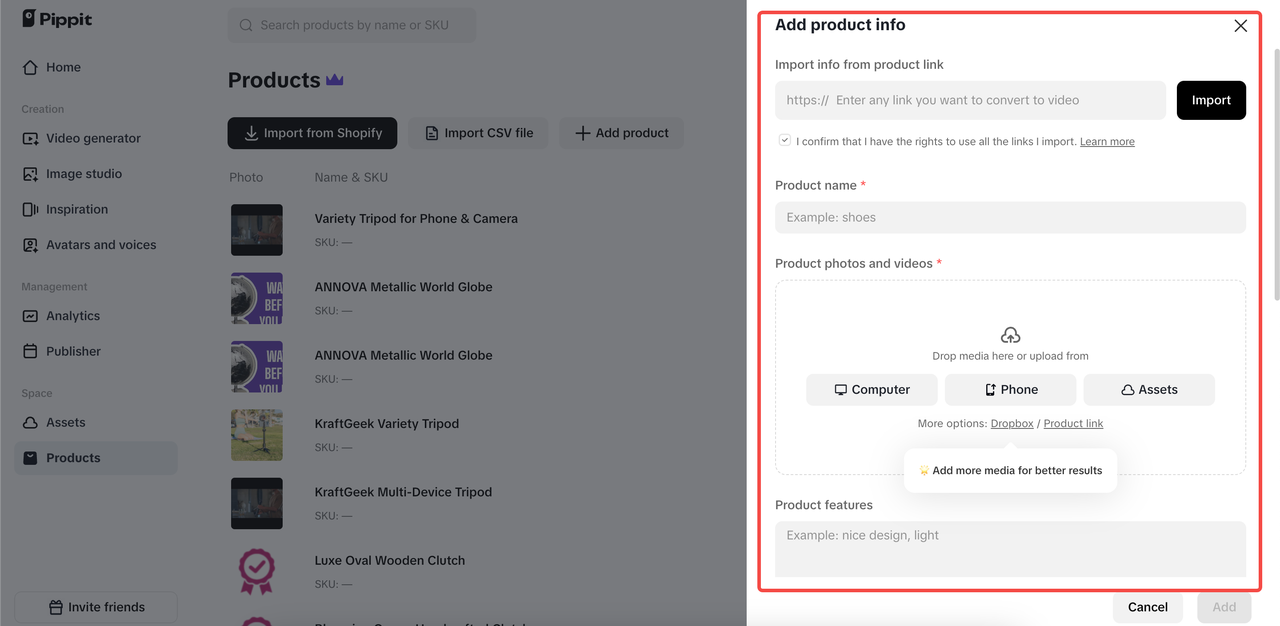
Task: Open the Learn more link
Action: pos(1106,141)
